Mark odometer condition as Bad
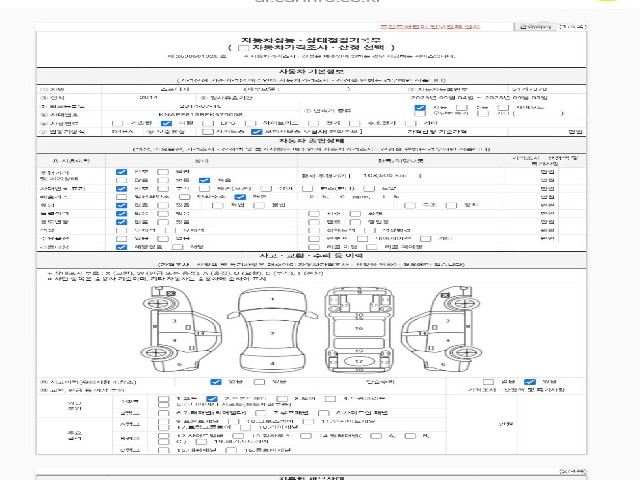This screenshot has width=640, height=480. pos(163,172)
